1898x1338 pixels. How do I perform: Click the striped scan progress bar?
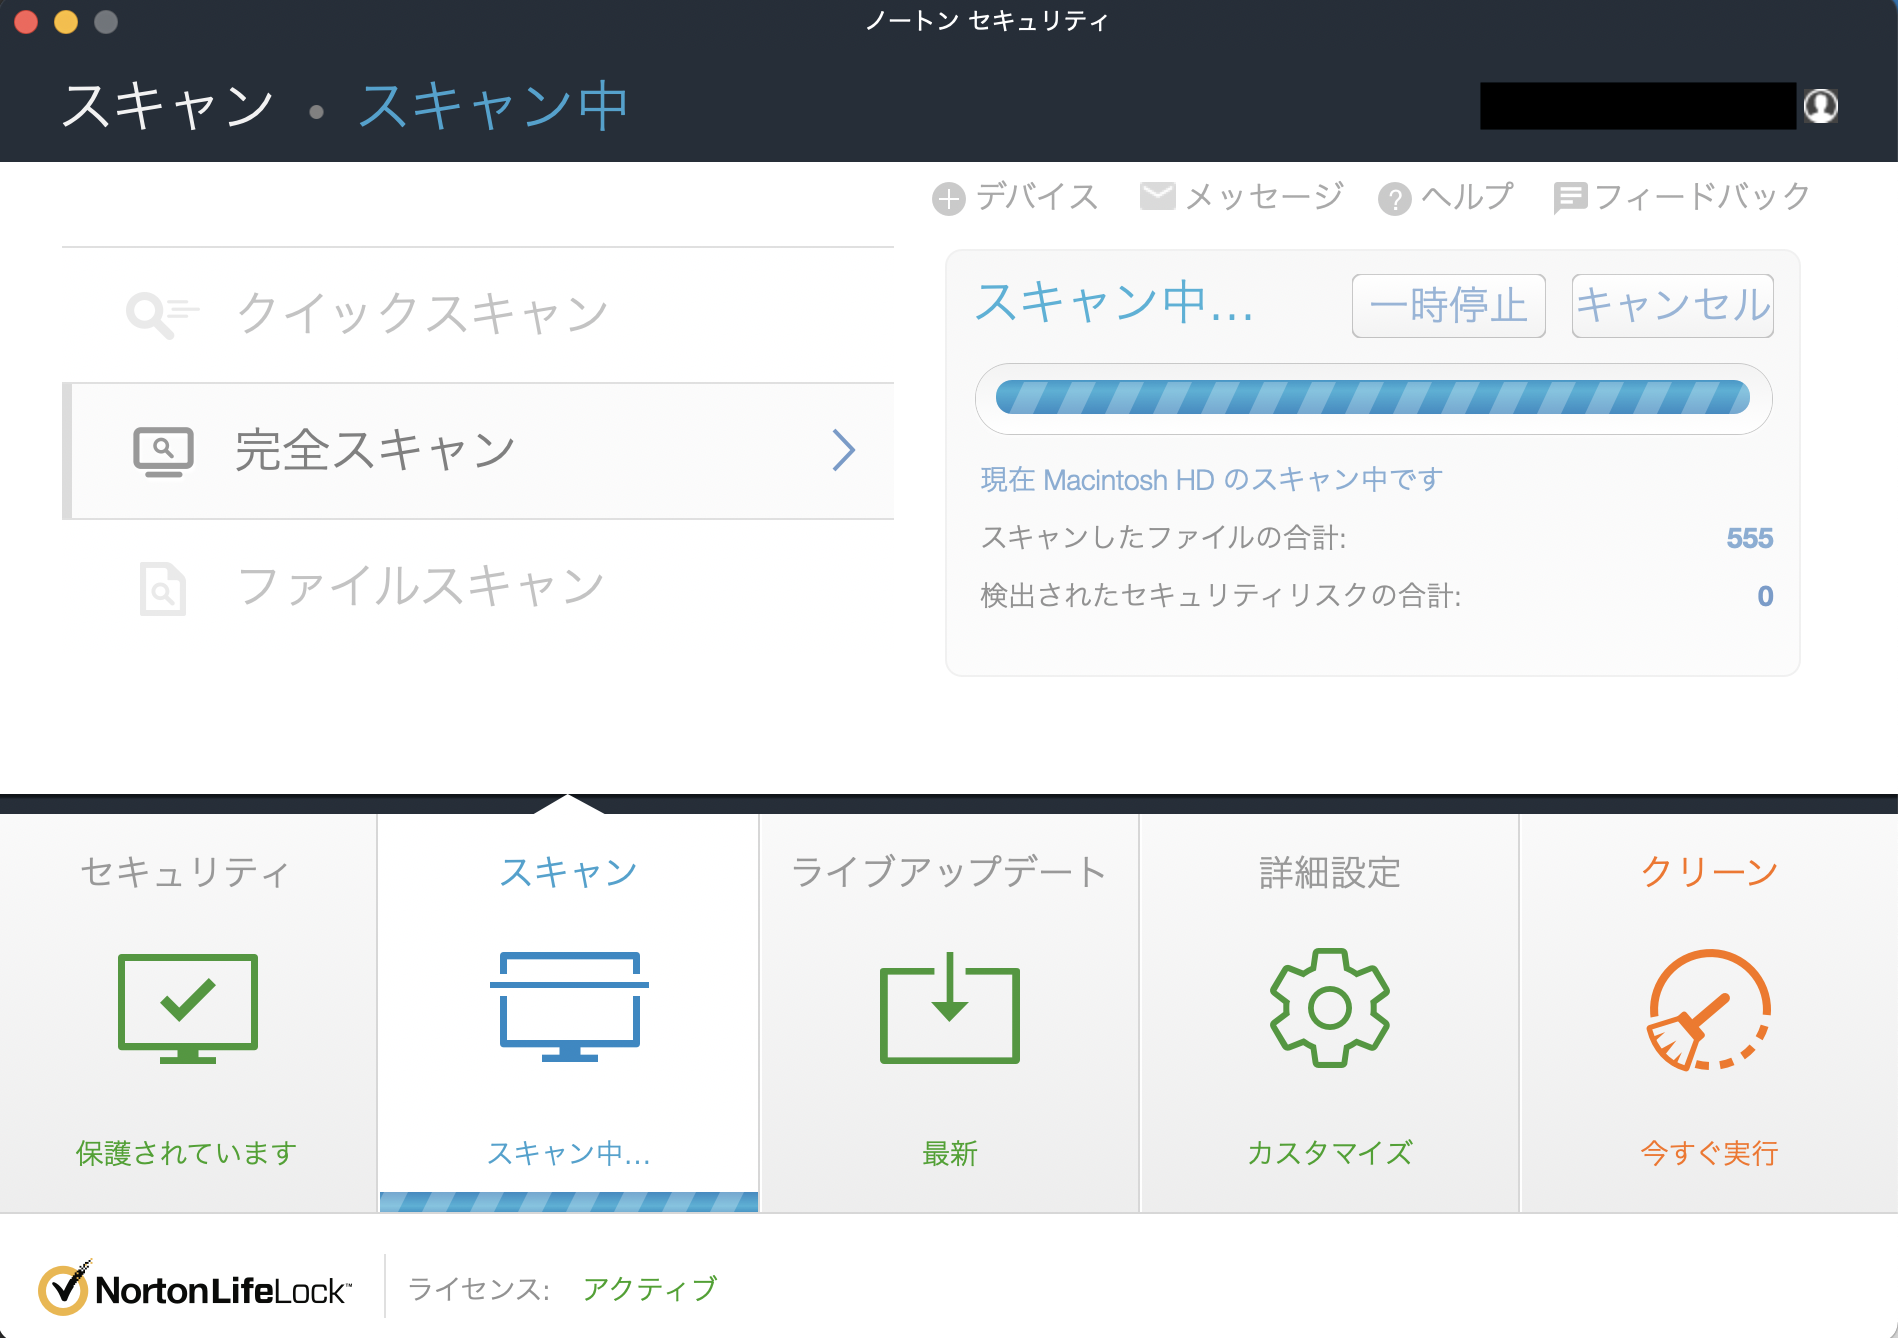pos(1372,398)
